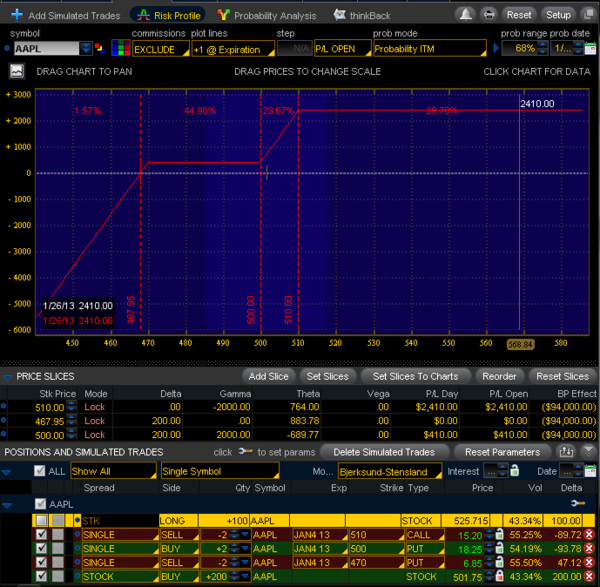Image resolution: width=600 pixels, height=587 pixels.
Task: Click the alert bell icon
Action: (x=465, y=15)
